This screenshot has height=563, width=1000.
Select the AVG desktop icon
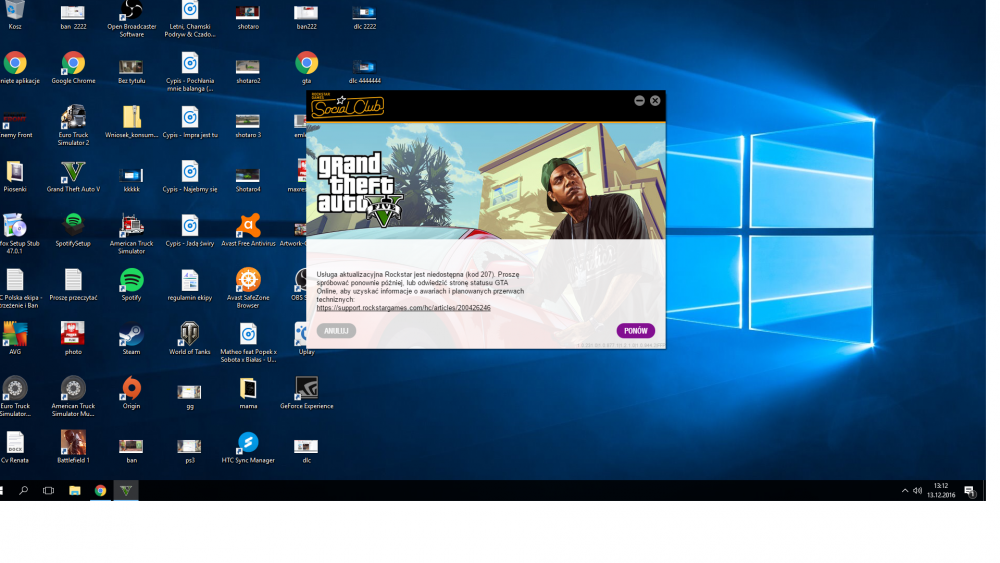pos(15,339)
